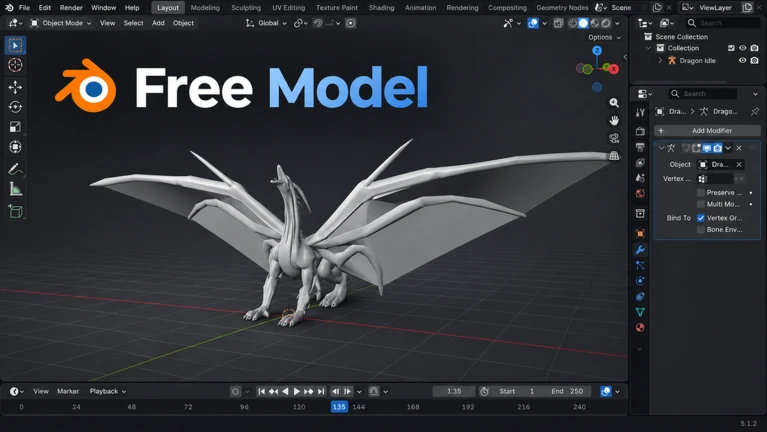Open the Render menu
This screenshot has height=432, width=767.
click(71, 8)
